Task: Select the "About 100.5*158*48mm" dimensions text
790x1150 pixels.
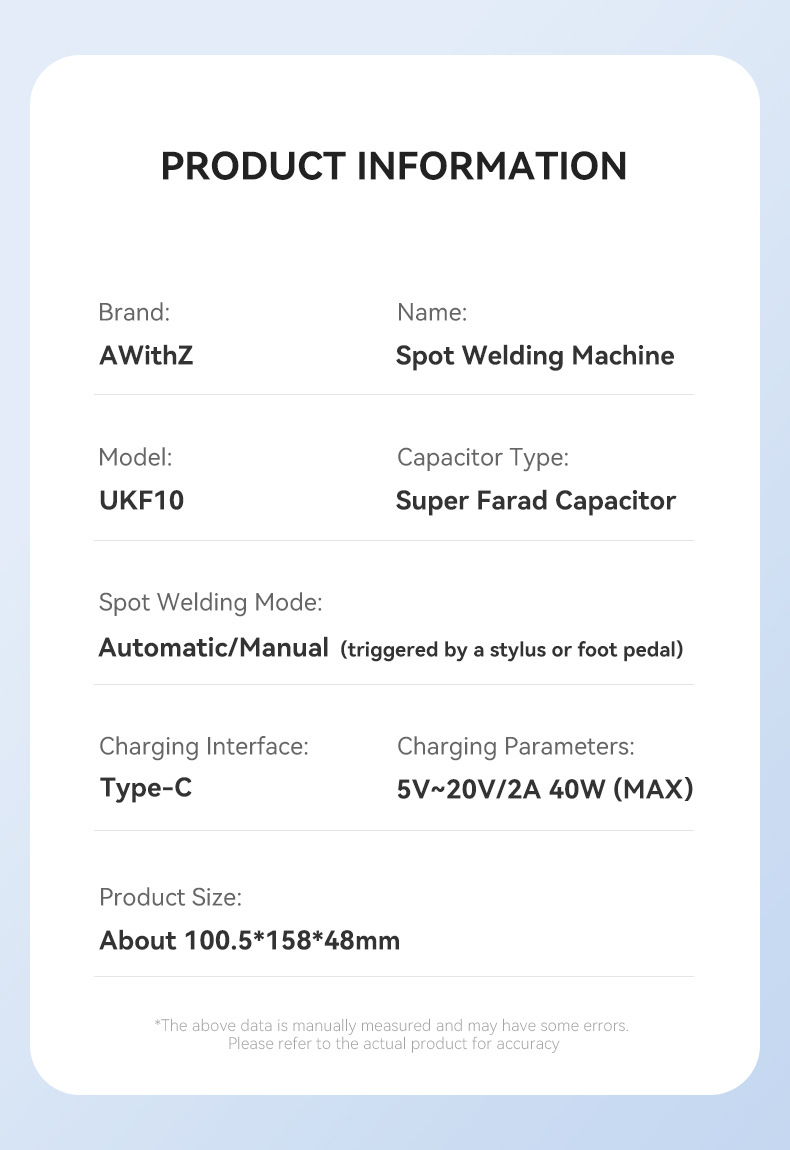Action: (x=249, y=941)
